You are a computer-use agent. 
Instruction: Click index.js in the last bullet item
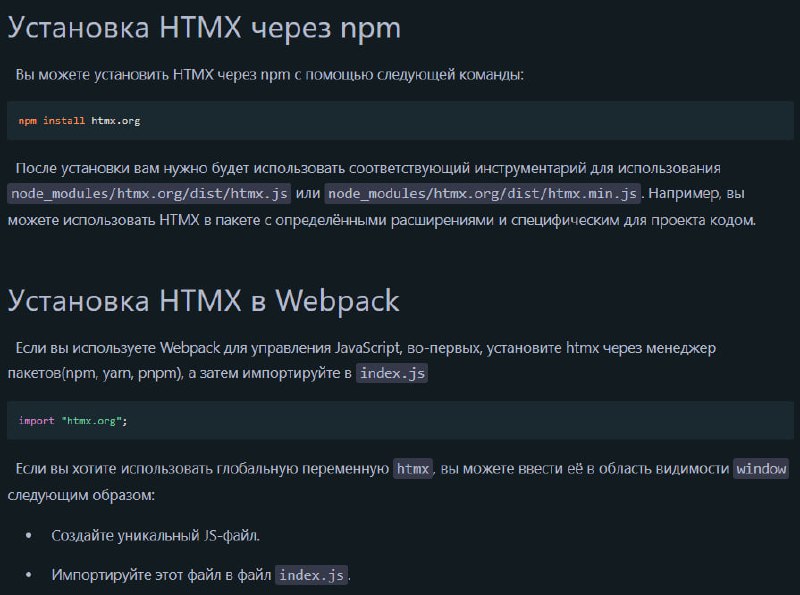pyautogui.click(x=311, y=575)
